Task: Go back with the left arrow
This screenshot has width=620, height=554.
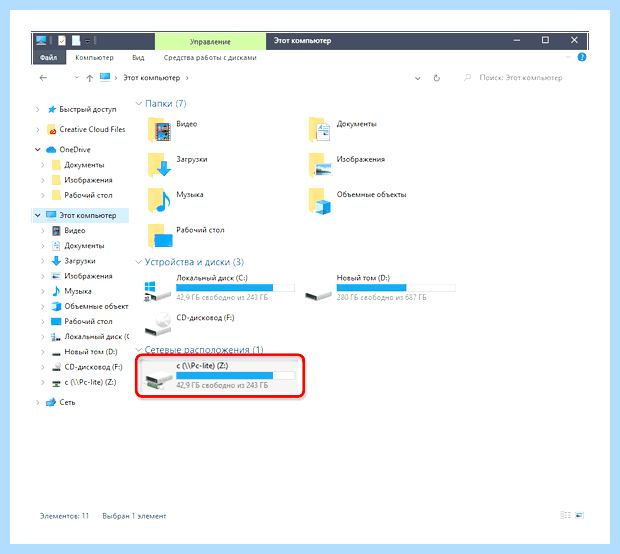Action: (x=43, y=78)
